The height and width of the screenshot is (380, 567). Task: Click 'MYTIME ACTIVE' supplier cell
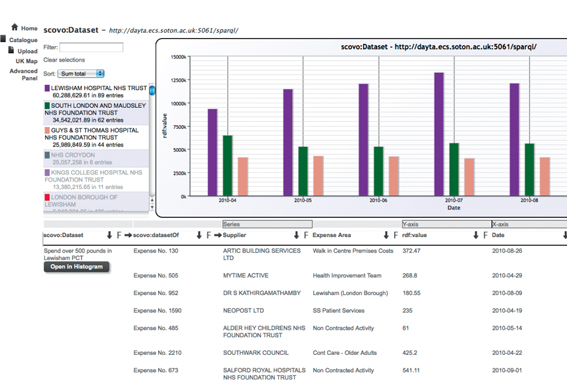(246, 276)
